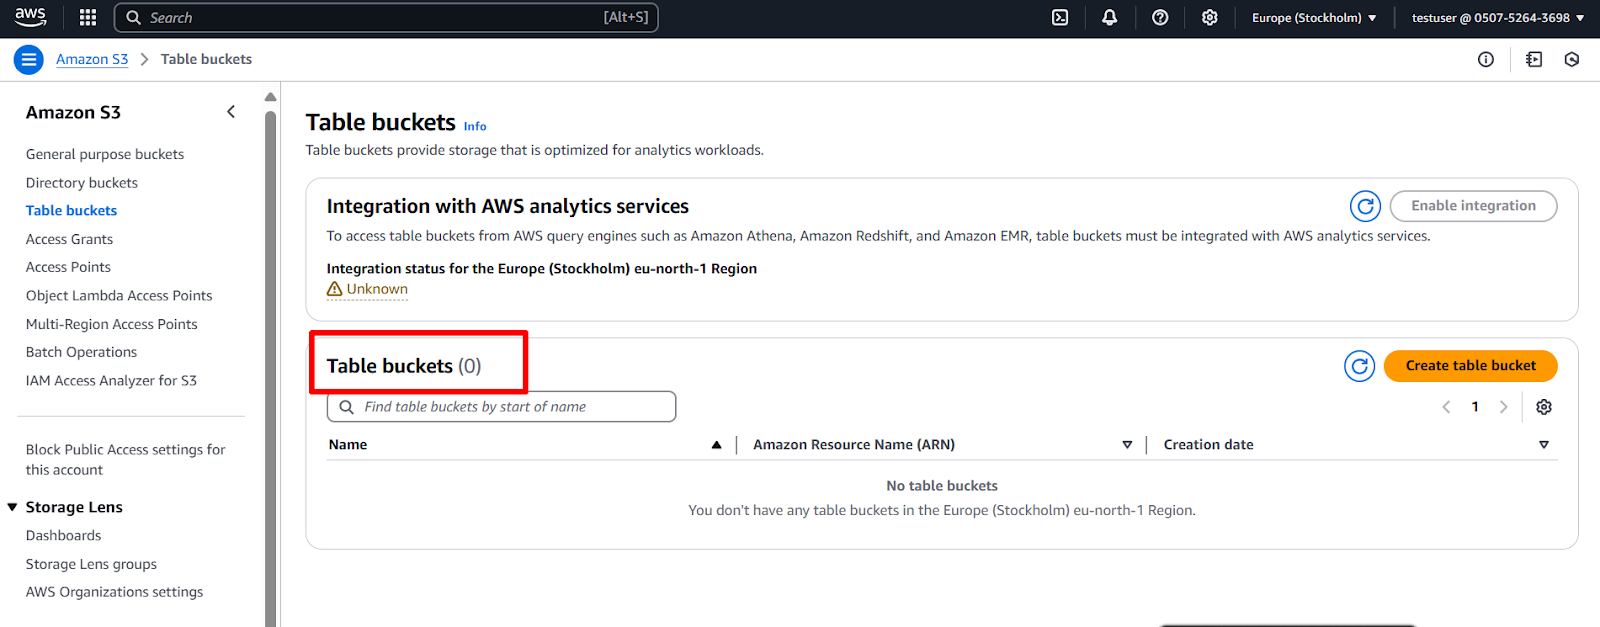The height and width of the screenshot is (627, 1600).
Task: Click the Name column header
Action: coord(348,445)
